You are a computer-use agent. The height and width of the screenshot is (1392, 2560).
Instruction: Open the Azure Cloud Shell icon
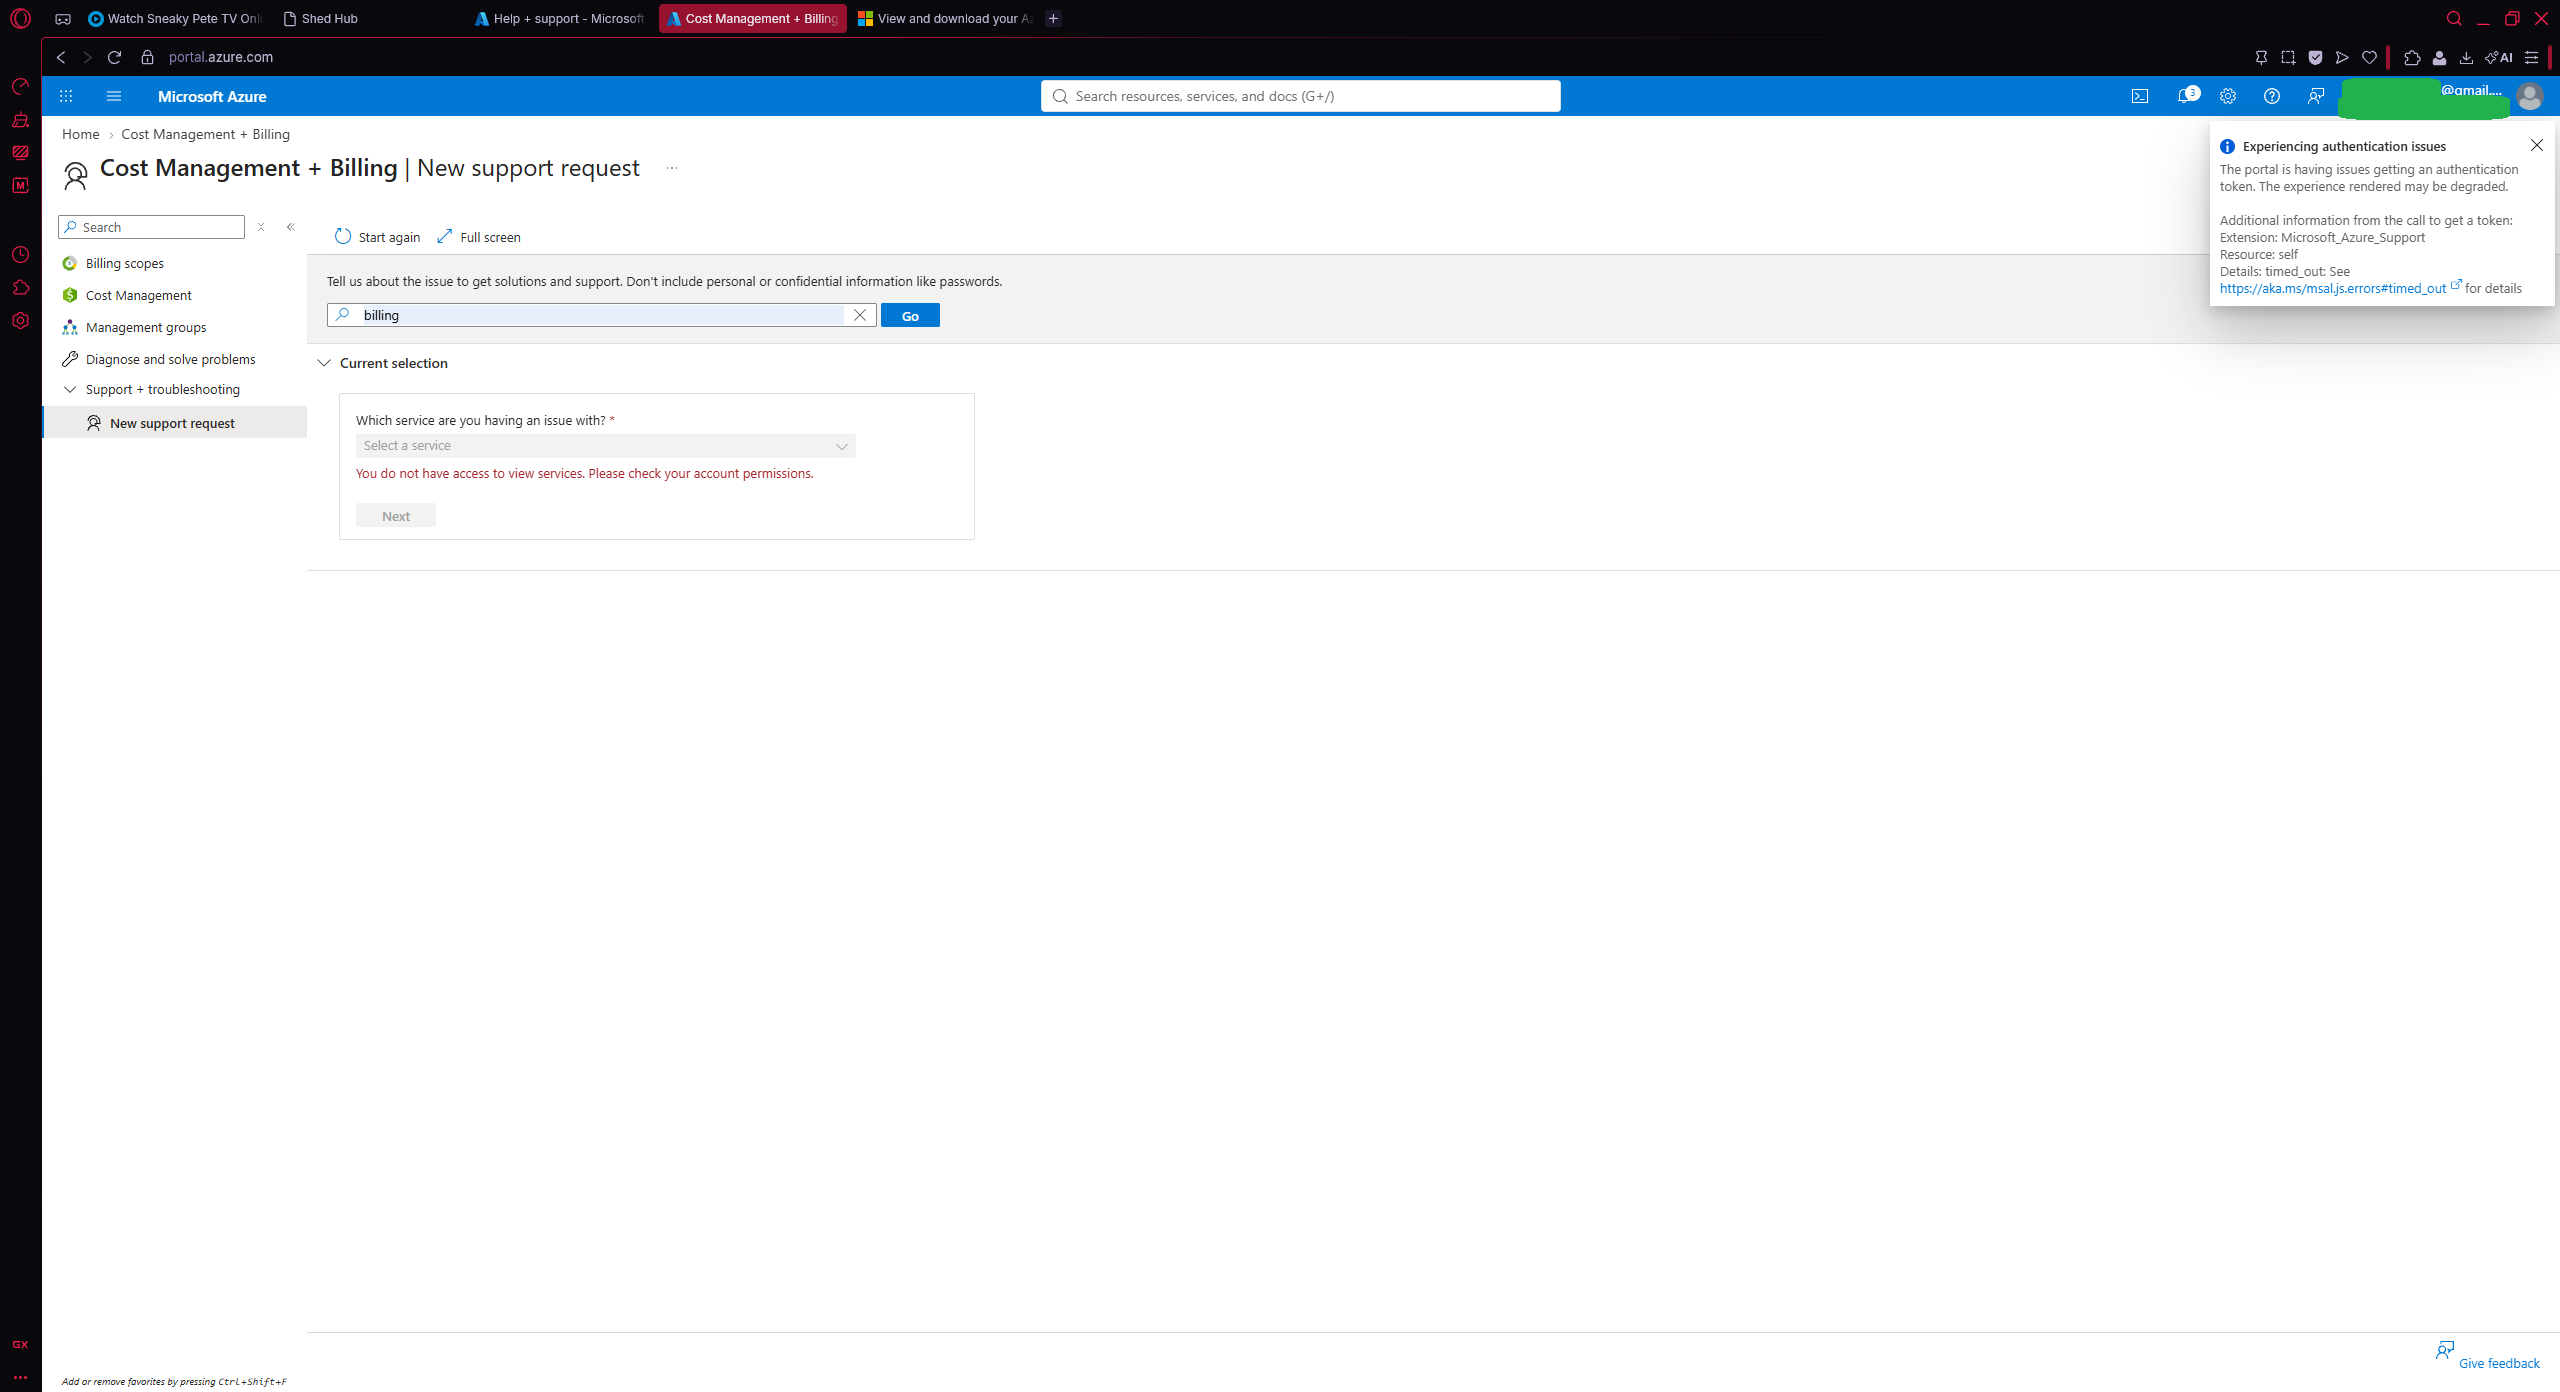[x=2139, y=96]
